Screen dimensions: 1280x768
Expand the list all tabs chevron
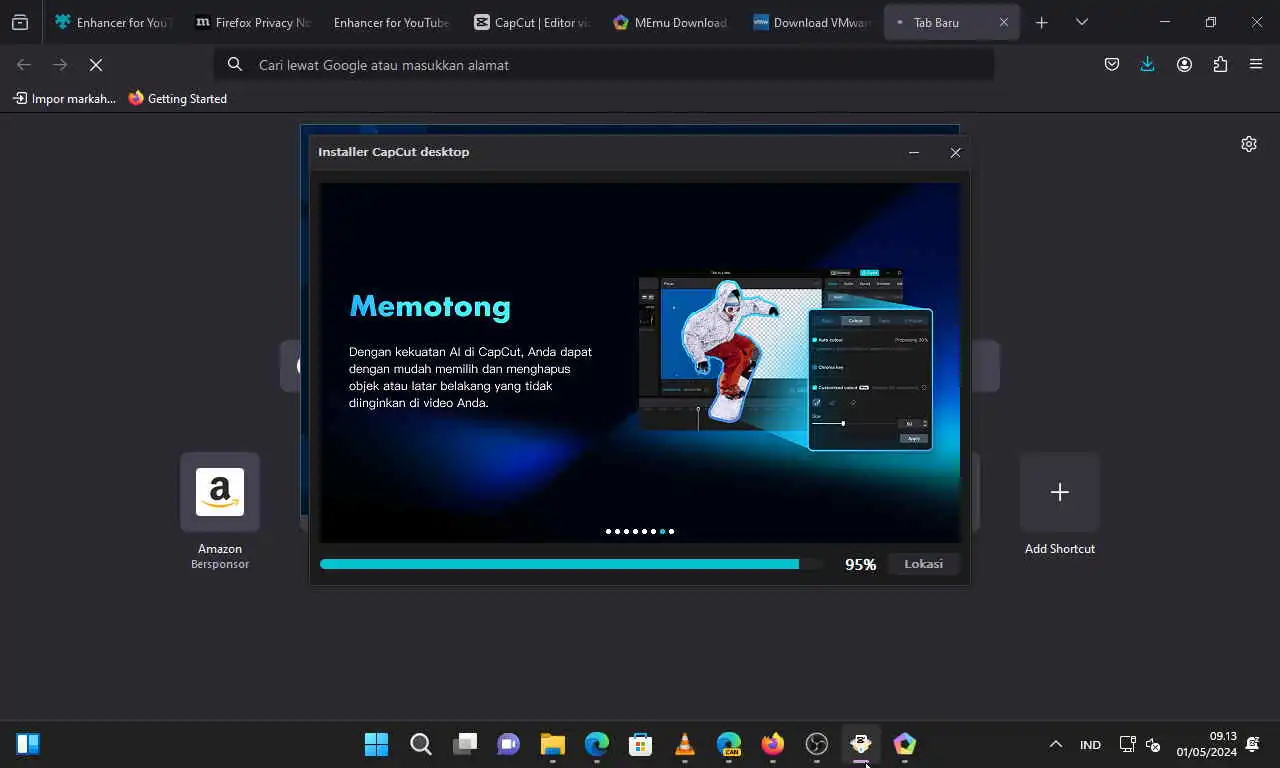pos(1081,22)
